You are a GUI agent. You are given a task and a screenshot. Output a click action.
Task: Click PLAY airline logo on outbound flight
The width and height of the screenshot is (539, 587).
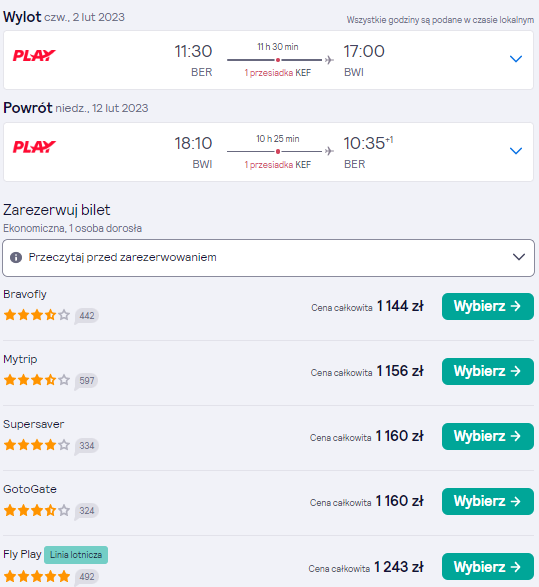point(34,55)
